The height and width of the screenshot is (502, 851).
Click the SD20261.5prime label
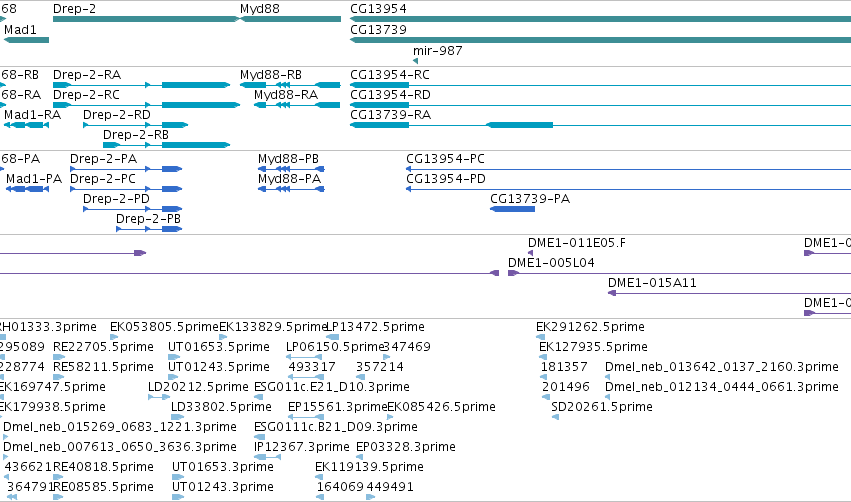coord(602,407)
